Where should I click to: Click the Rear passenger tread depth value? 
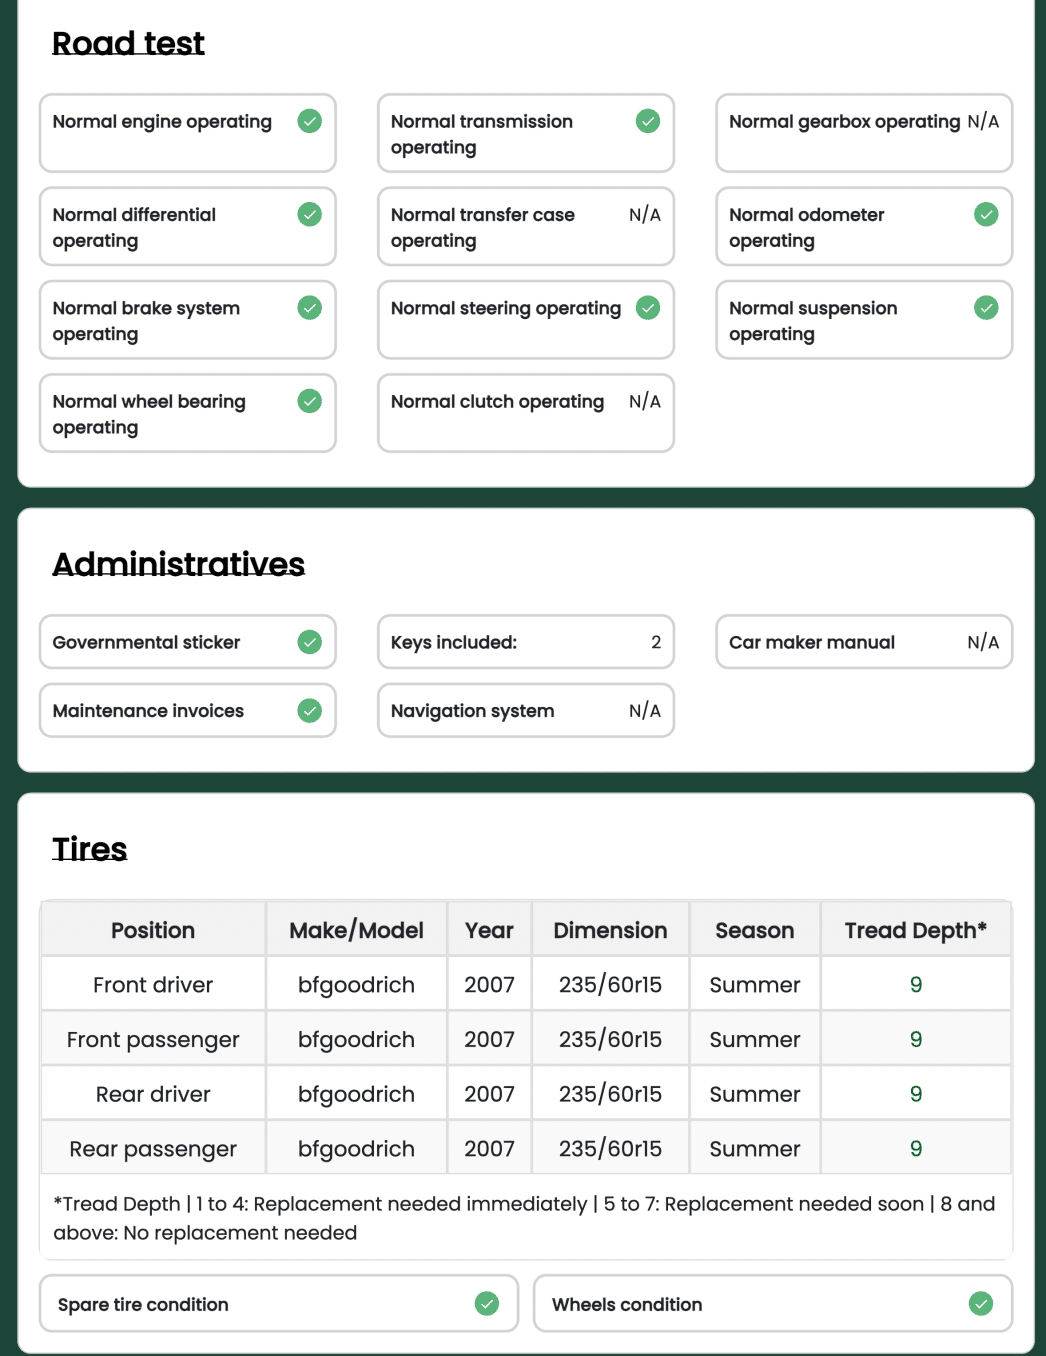(915, 1149)
